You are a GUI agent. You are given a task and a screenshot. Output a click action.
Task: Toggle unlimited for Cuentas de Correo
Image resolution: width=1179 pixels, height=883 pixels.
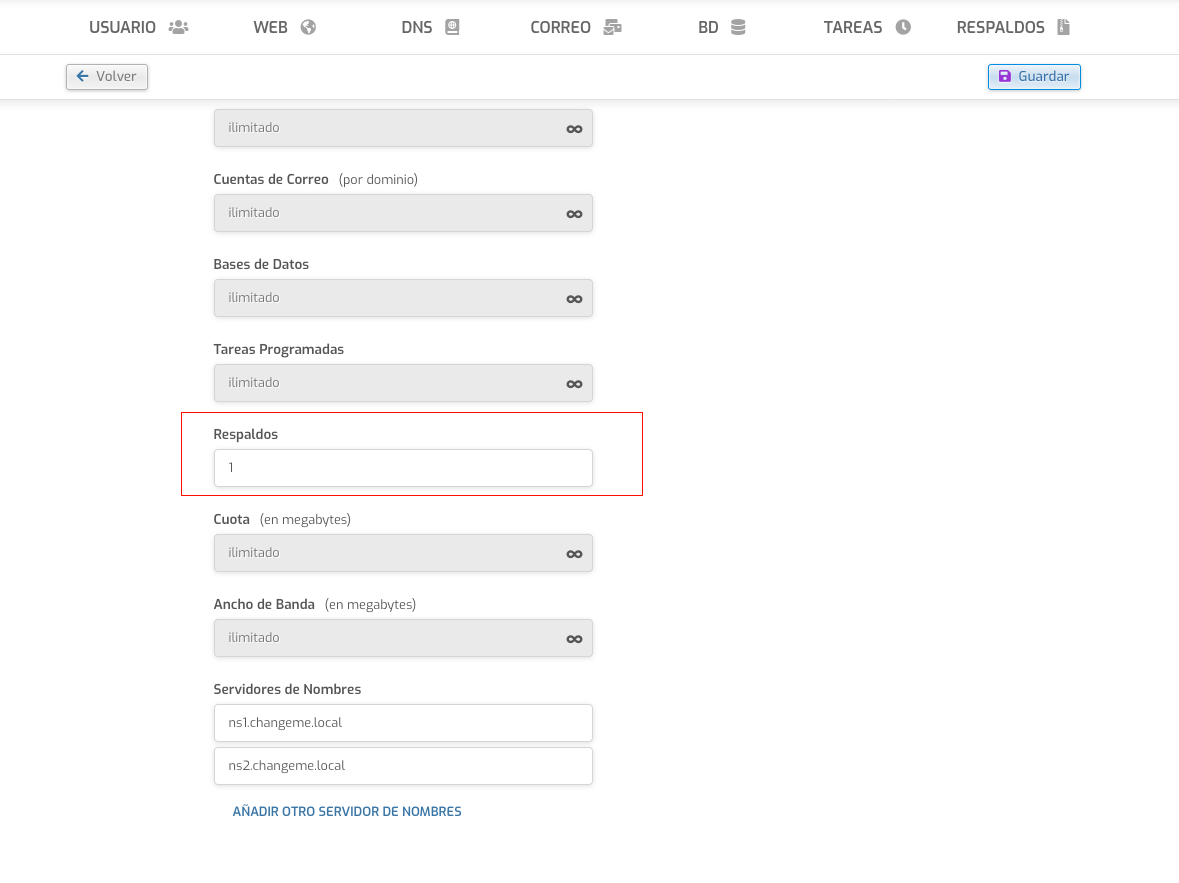tap(574, 214)
